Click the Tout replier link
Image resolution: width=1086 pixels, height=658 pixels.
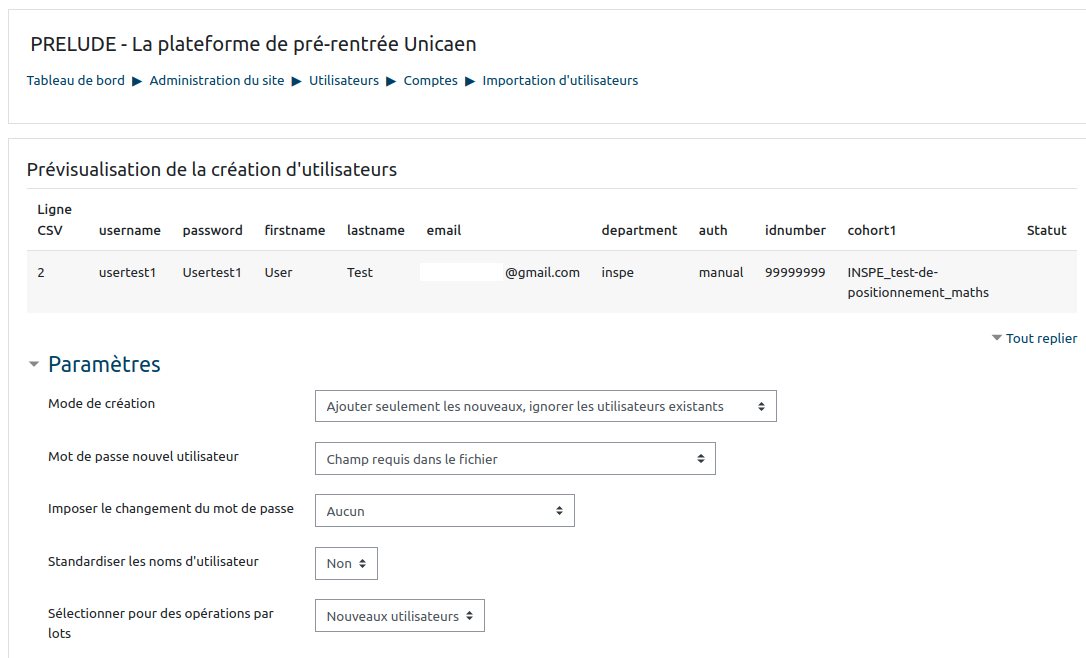(1041, 338)
